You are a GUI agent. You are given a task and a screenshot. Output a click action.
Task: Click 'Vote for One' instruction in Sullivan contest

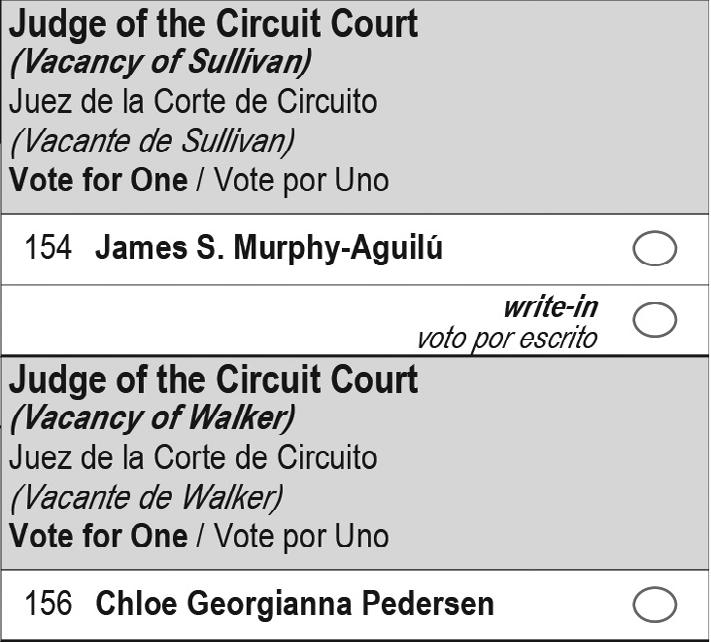point(98,181)
